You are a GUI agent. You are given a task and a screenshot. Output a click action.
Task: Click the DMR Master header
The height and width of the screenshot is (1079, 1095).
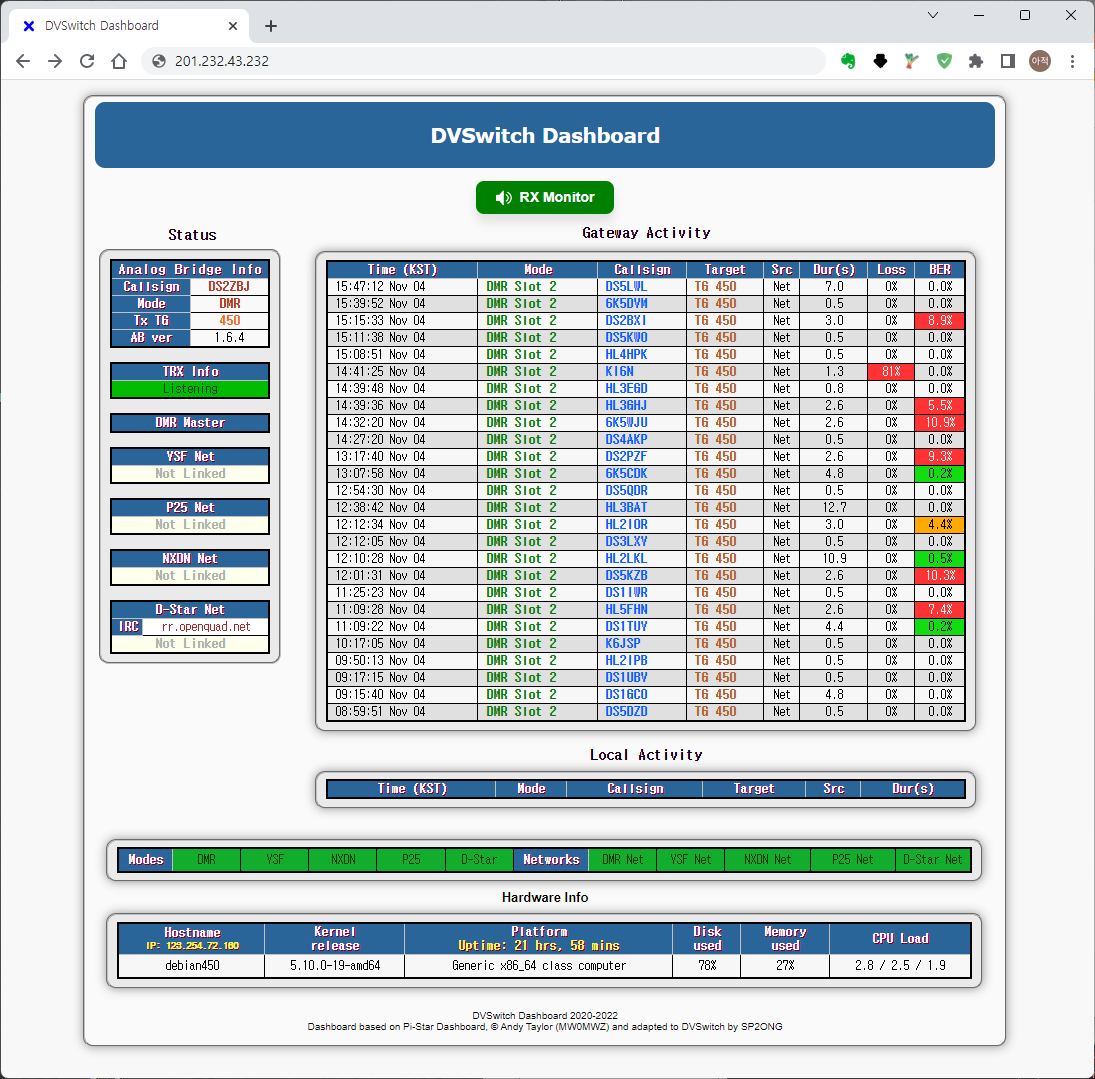click(x=190, y=423)
